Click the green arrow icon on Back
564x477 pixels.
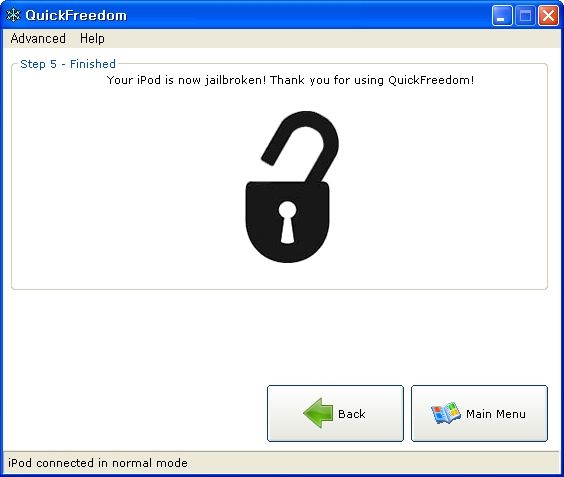coord(318,413)
